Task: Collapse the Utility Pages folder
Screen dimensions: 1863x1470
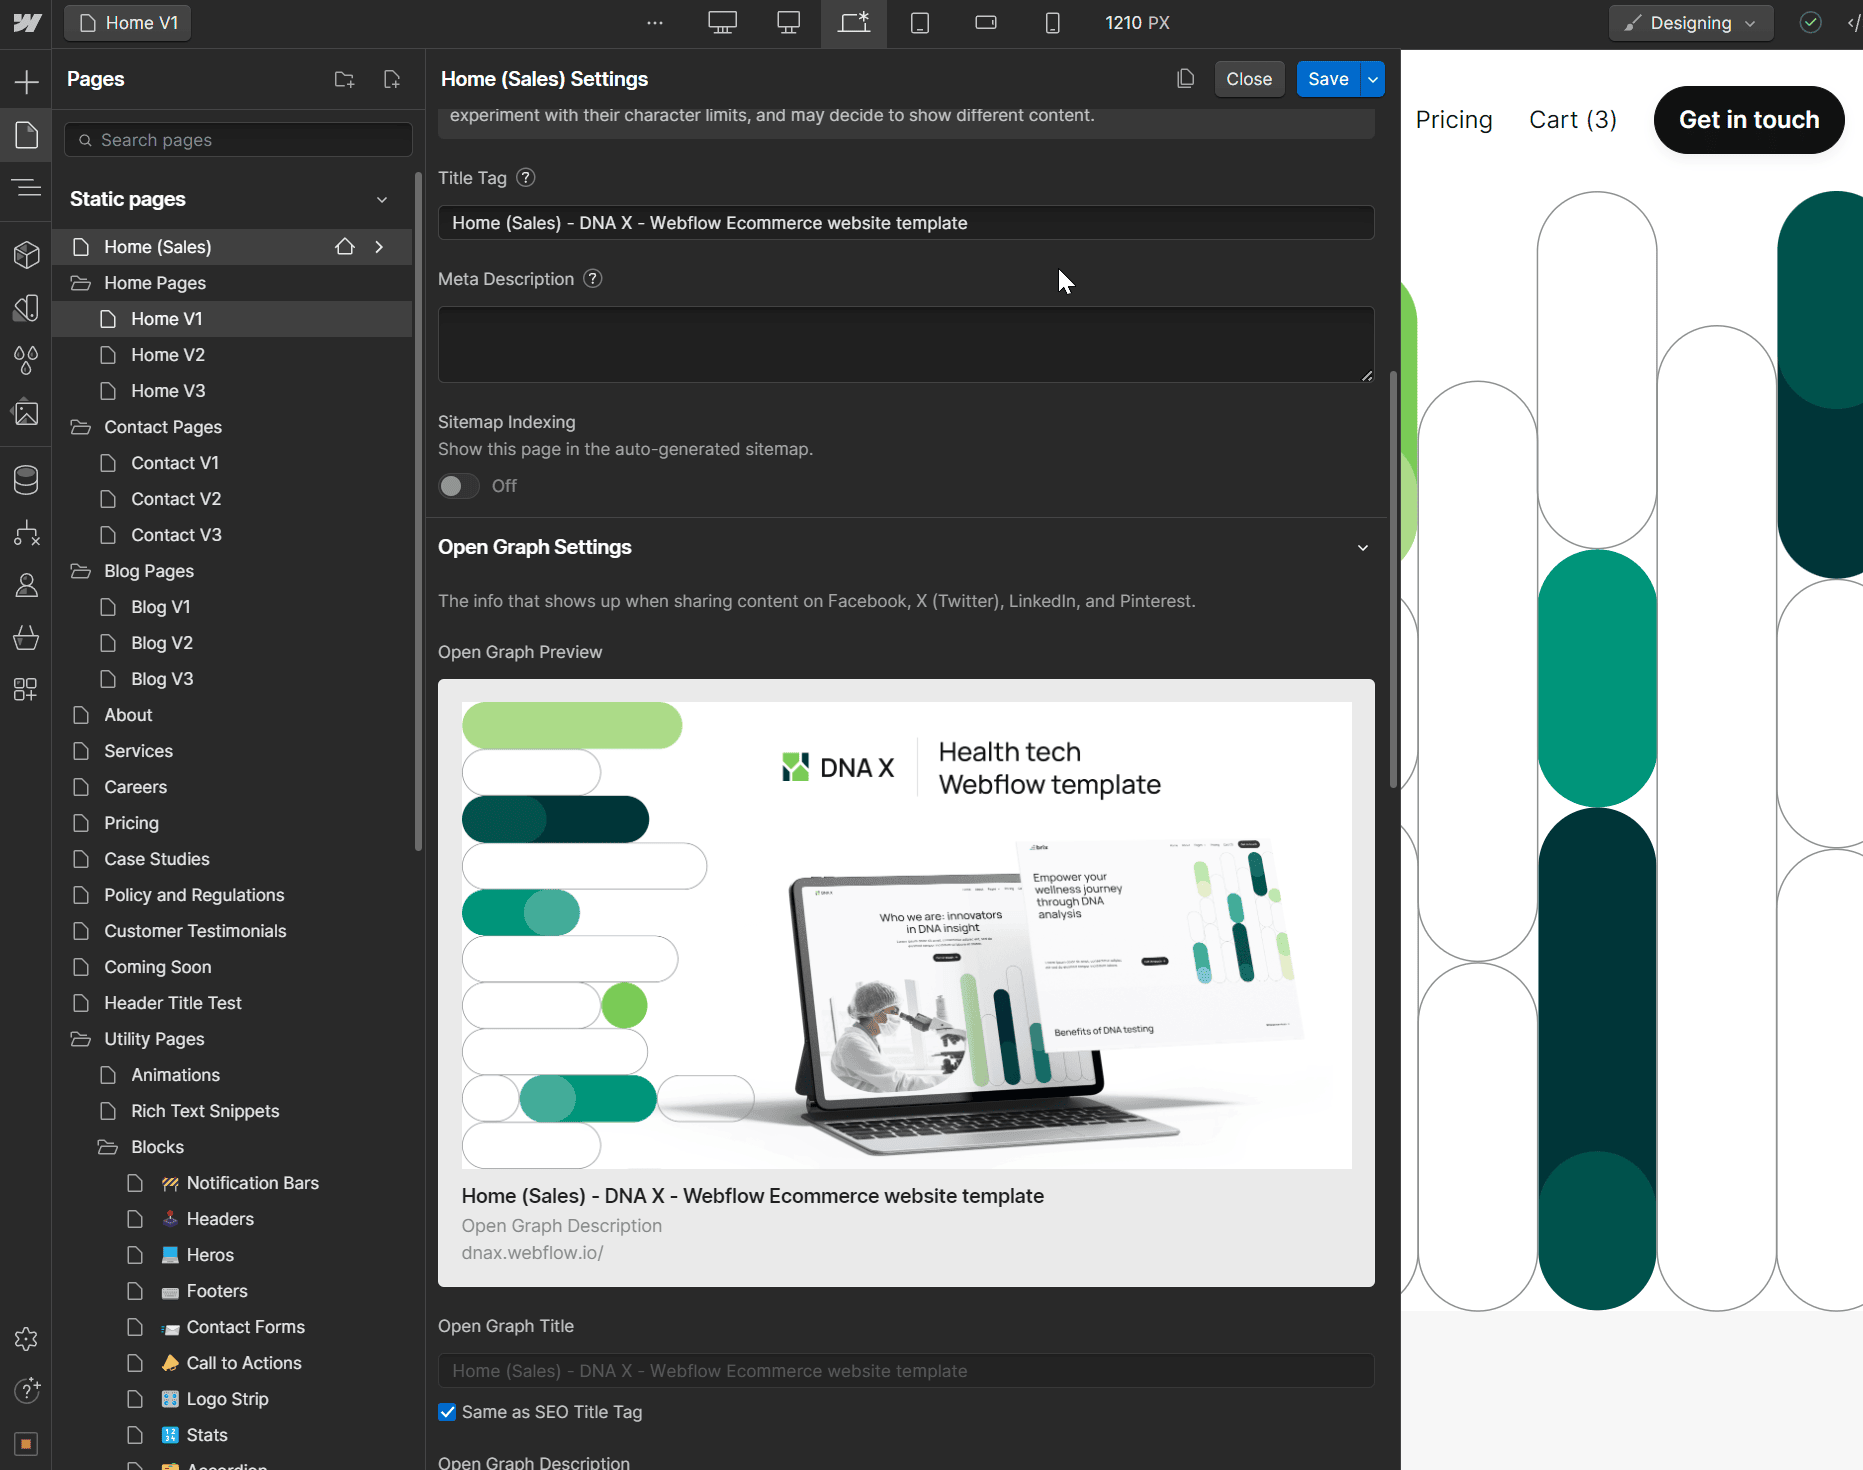Action: click(x=80, y=1039)
